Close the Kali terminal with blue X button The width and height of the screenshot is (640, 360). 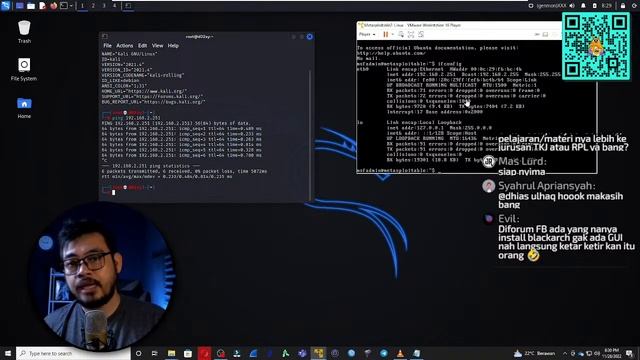point(310,37)
